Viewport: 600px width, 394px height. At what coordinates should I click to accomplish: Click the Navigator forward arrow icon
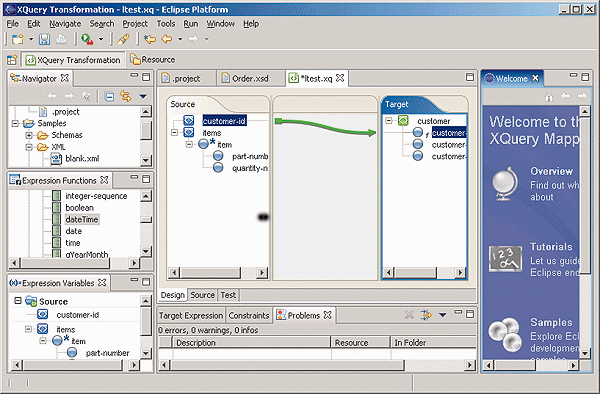[x=68, y=96]
